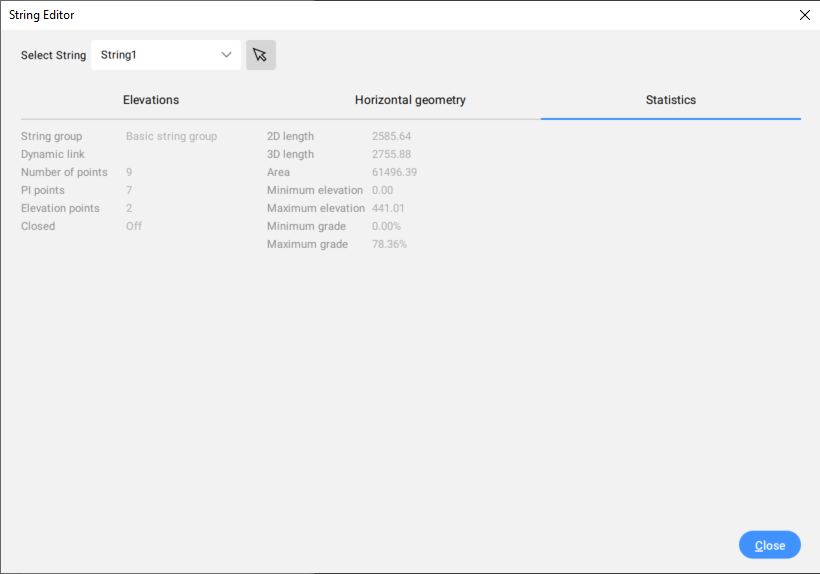Click the String Editor title bar text
This screenshot has width=820, height=574.
42,15
